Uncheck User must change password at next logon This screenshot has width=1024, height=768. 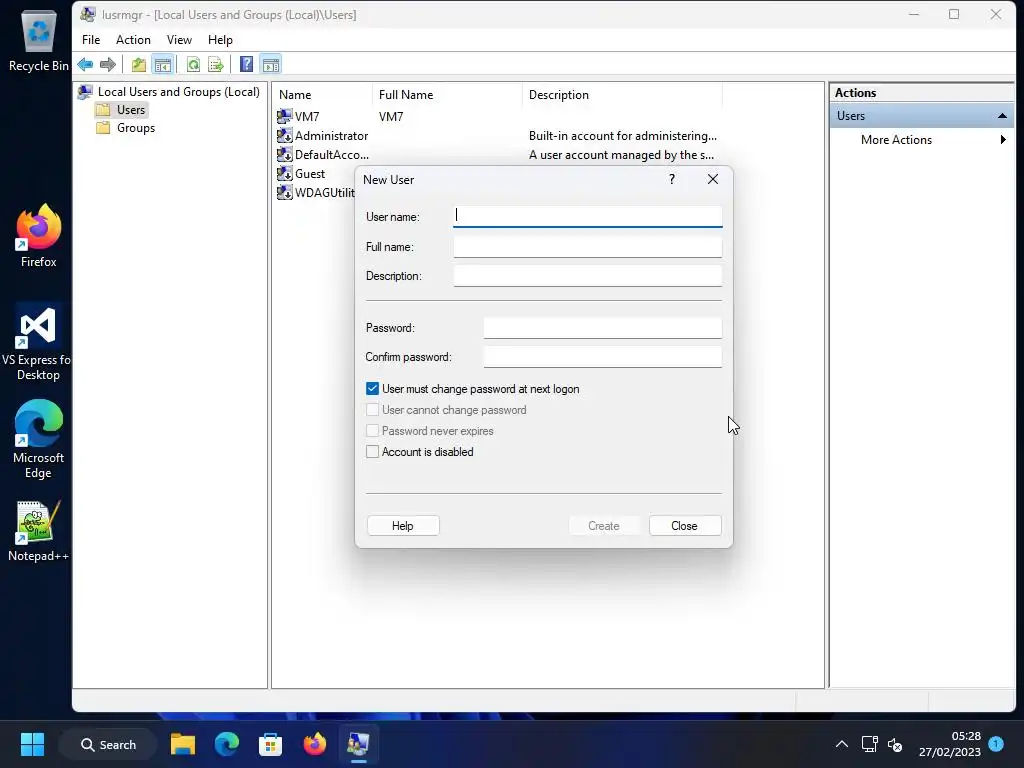point(372,389)
